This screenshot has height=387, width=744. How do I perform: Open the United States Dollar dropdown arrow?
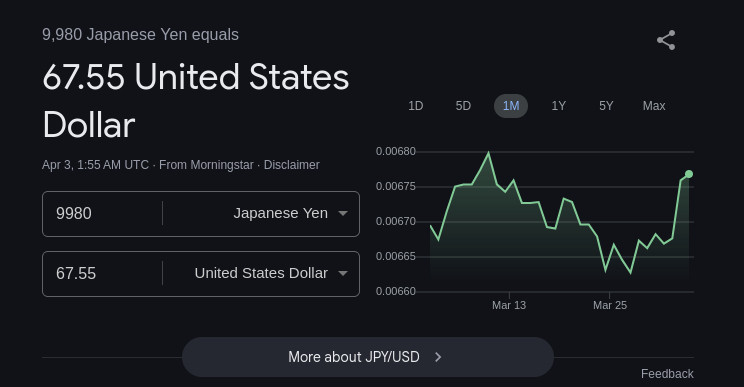click(343, 273)
